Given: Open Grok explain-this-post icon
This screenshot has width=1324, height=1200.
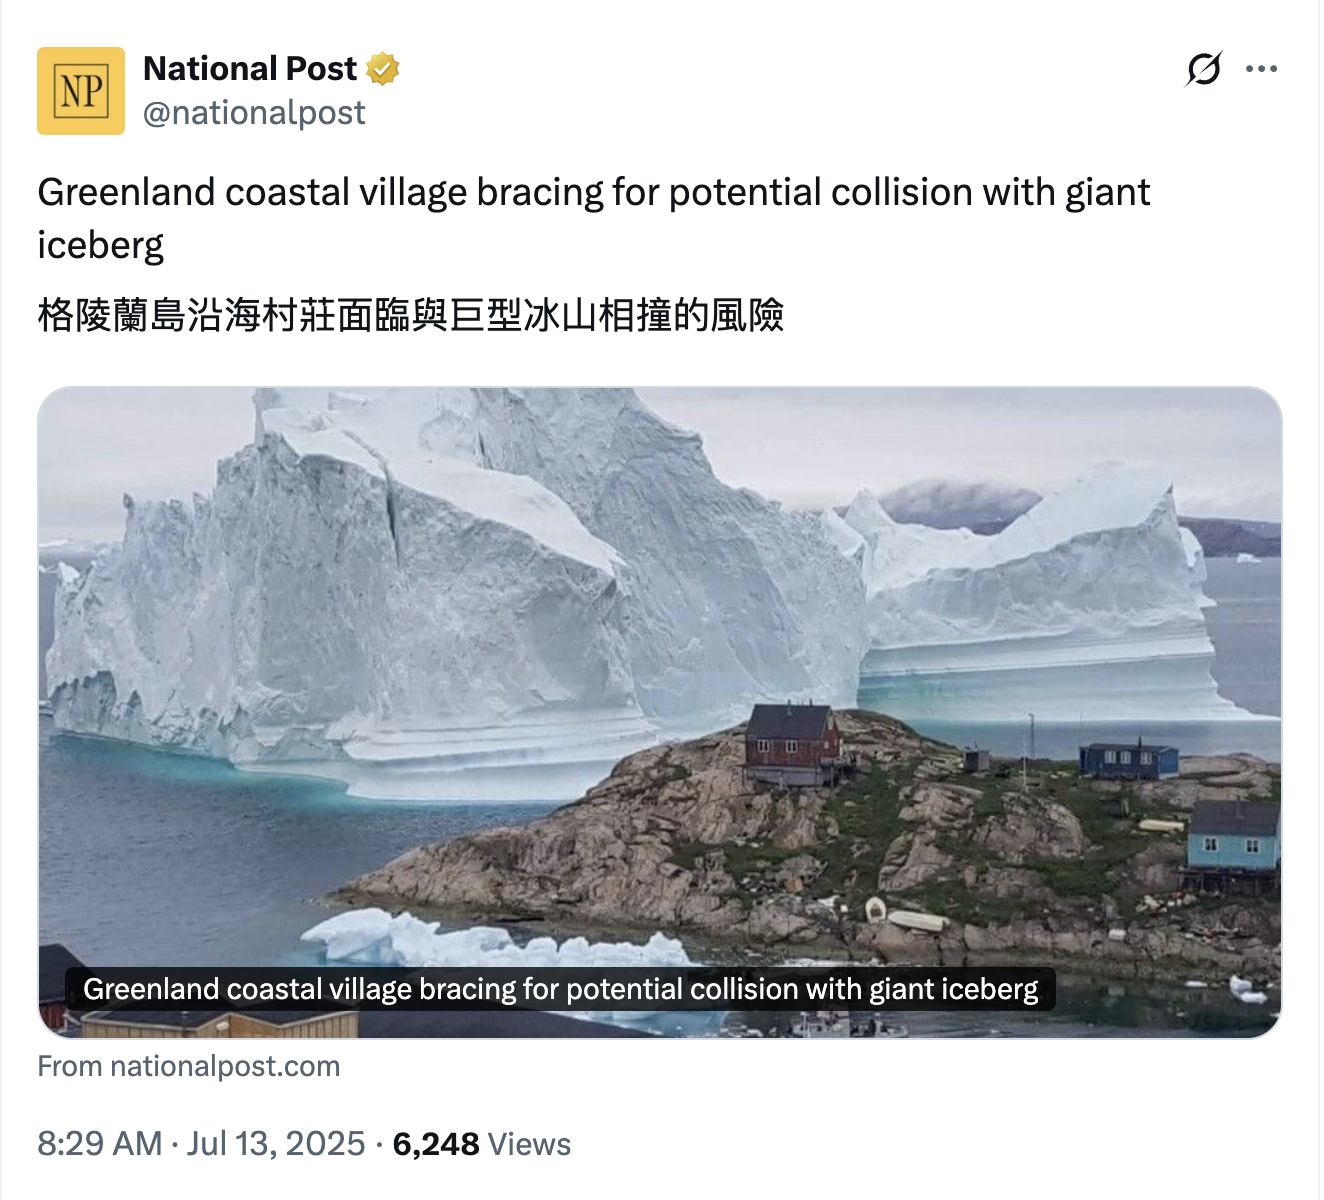Looking at the screenshot, I should [1204, 69].
